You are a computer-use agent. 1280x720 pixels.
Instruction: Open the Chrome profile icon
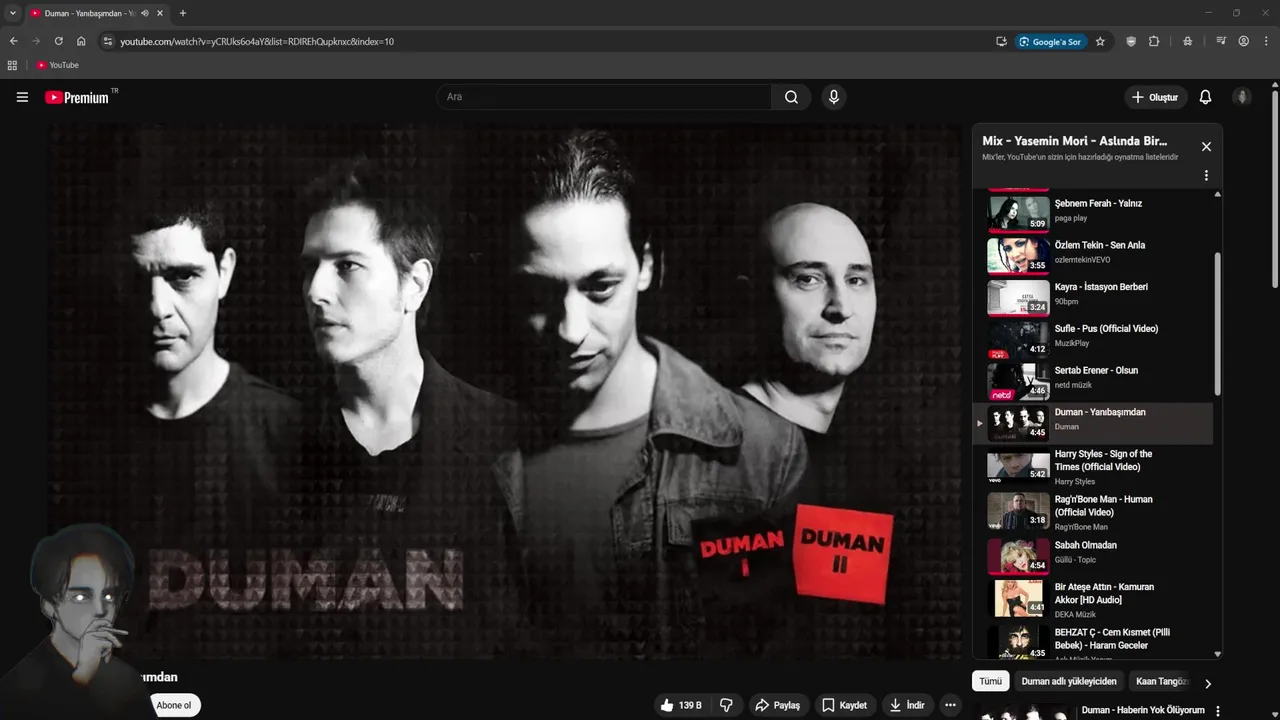1244,41
